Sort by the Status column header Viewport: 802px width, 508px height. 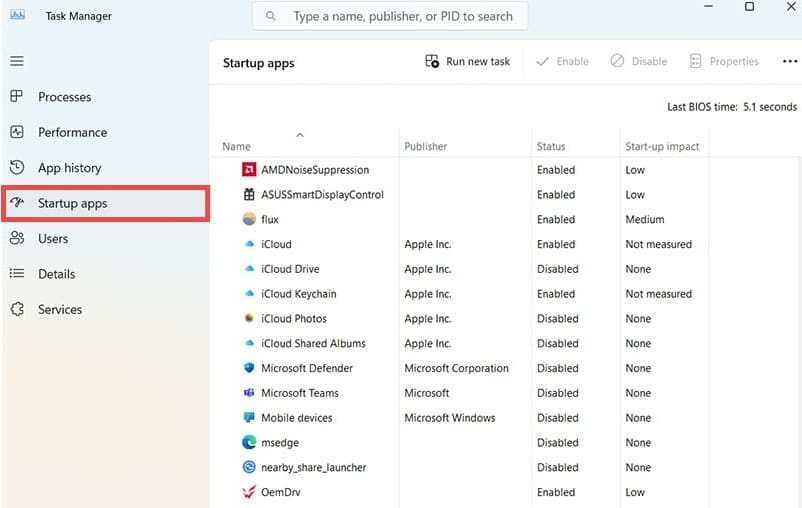pos(551,146)
